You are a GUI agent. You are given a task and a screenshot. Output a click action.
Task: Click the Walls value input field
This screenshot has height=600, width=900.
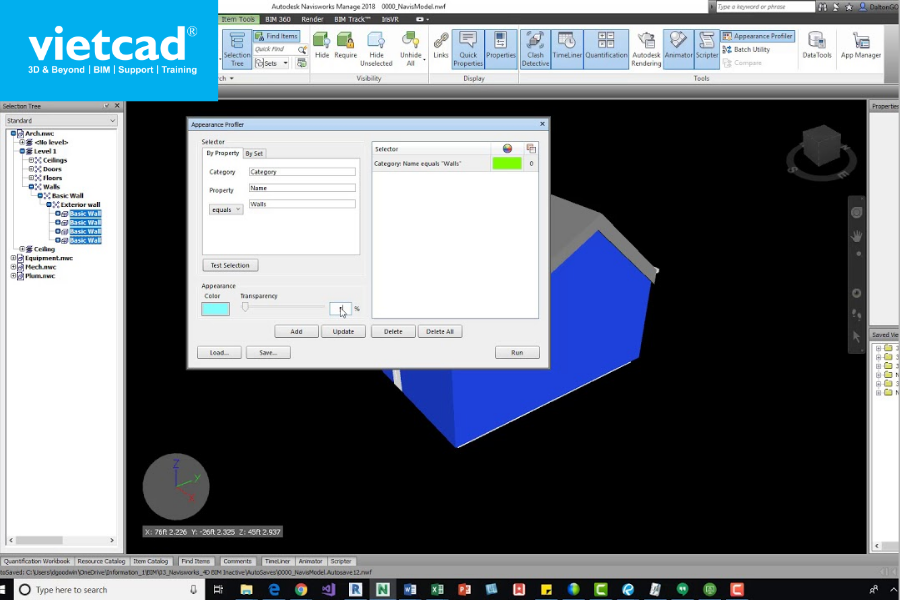pyautogui.click(x=302, y=204)
